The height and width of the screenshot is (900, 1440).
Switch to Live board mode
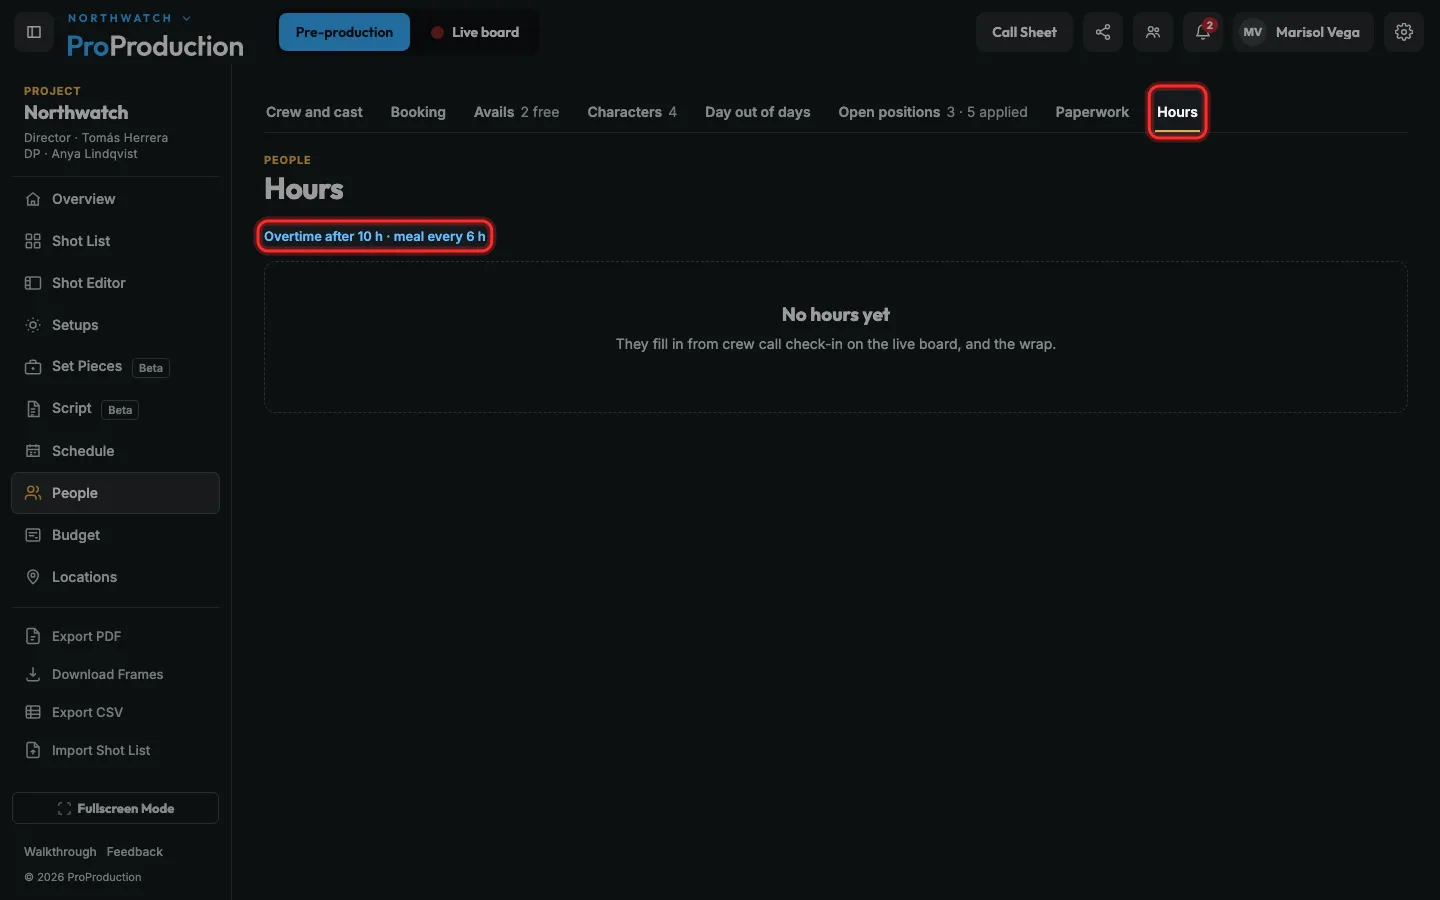pos(475,32)
